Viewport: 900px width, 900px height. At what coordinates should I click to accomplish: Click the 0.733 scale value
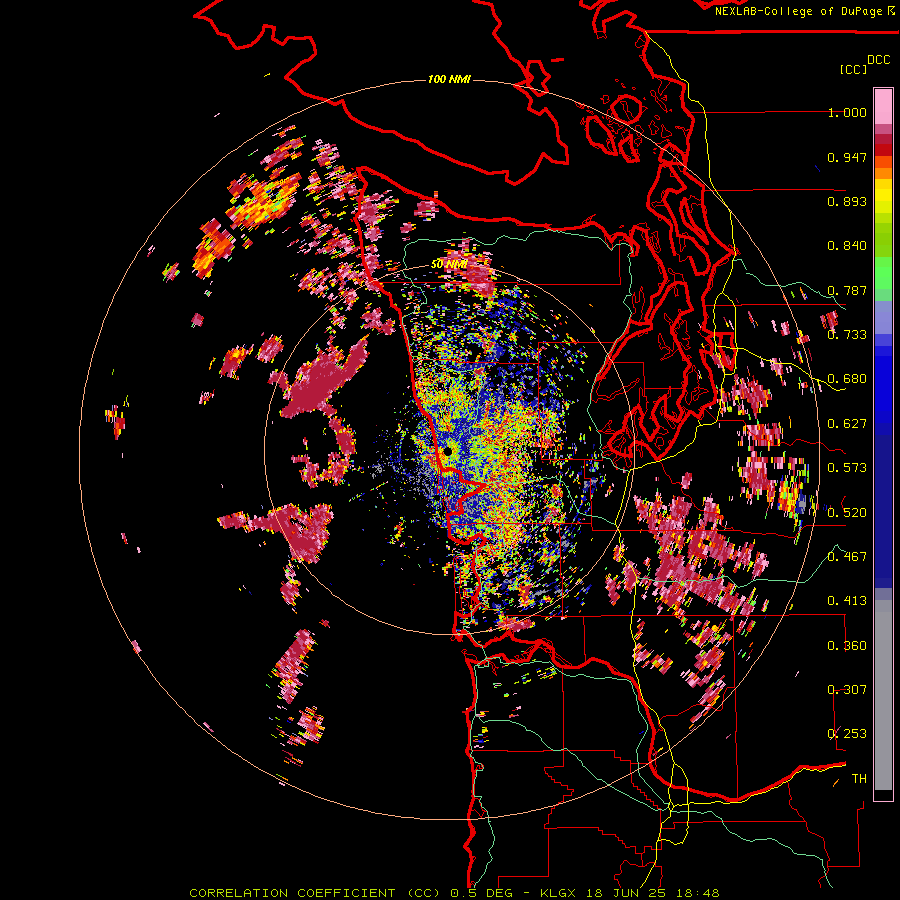coord(847,335)
